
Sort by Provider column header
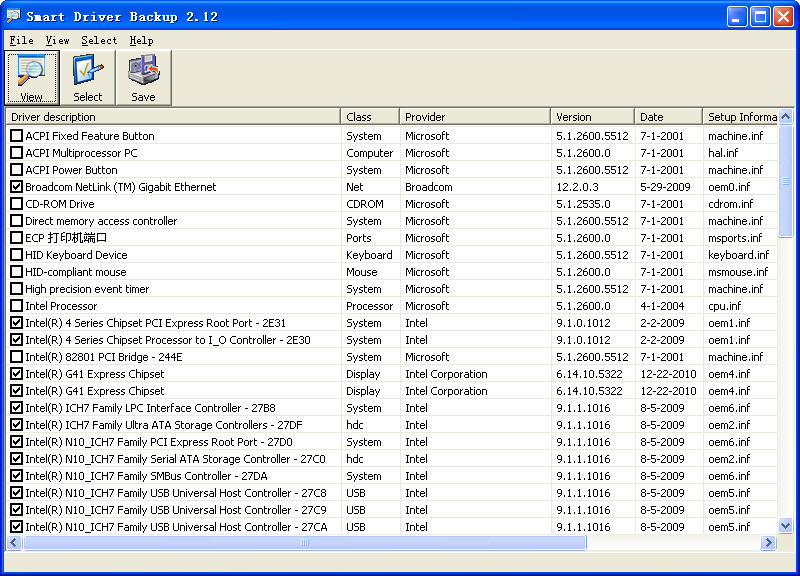point(474,117)
